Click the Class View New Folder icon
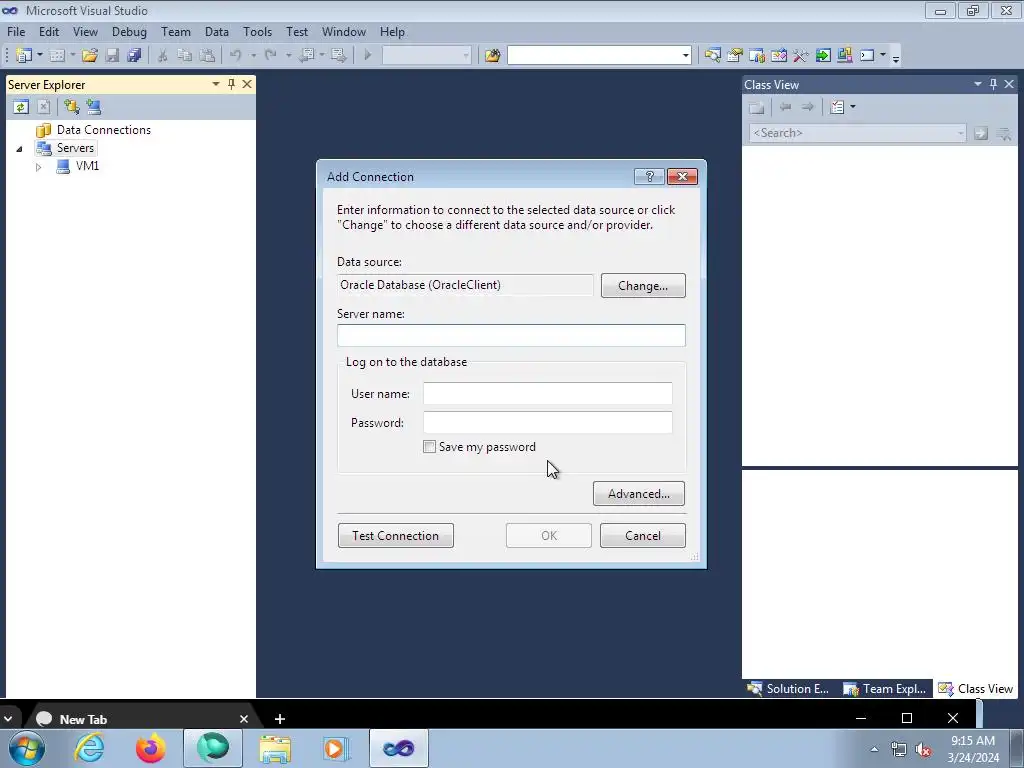Image resolution: width=1024 pixels, height=768 pixels. pyautogui.click(x=757, y=107)
